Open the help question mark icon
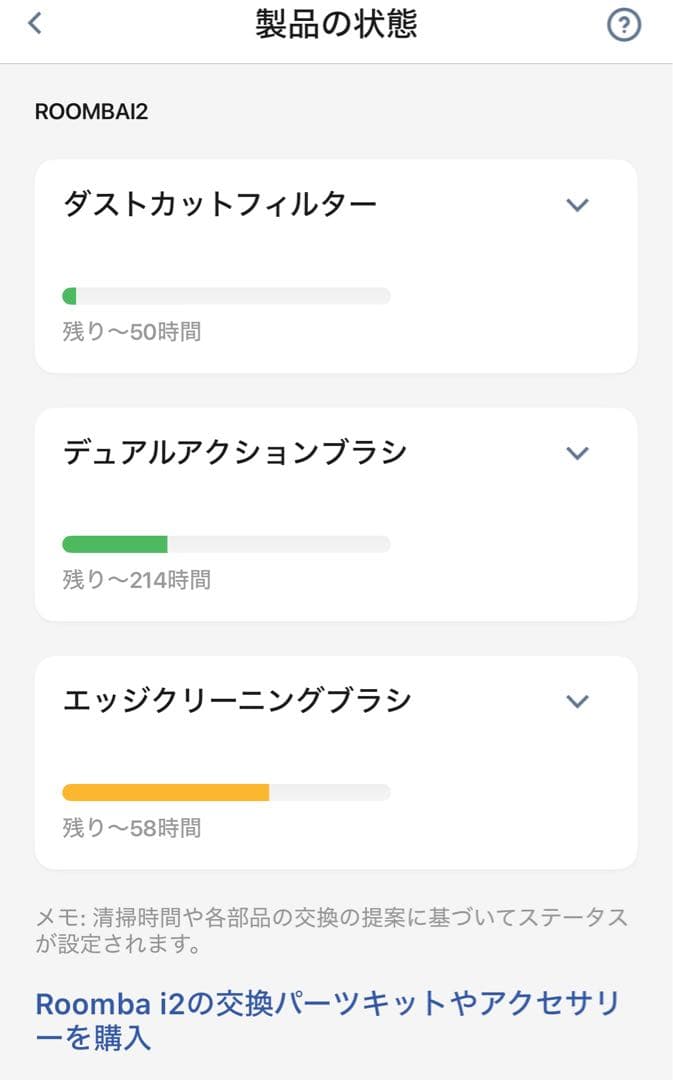The width and height of the screenshot is (673, 1080). click(x=624, y=26)
